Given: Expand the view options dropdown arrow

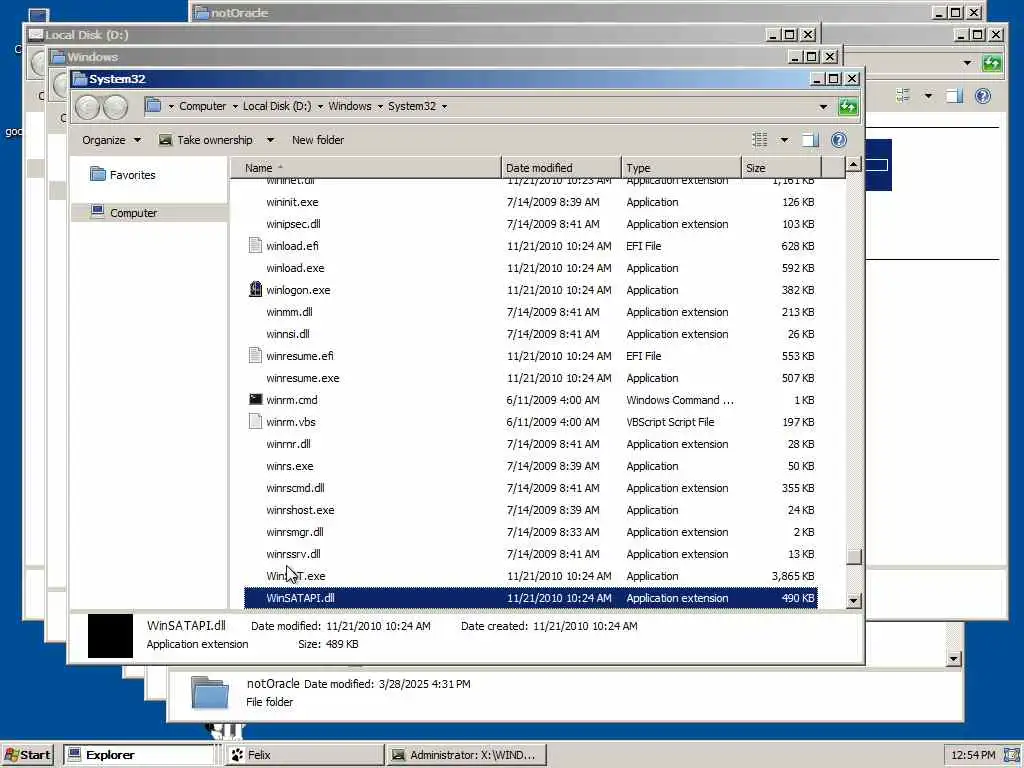Looking at the screenshot, I should 784,140.
